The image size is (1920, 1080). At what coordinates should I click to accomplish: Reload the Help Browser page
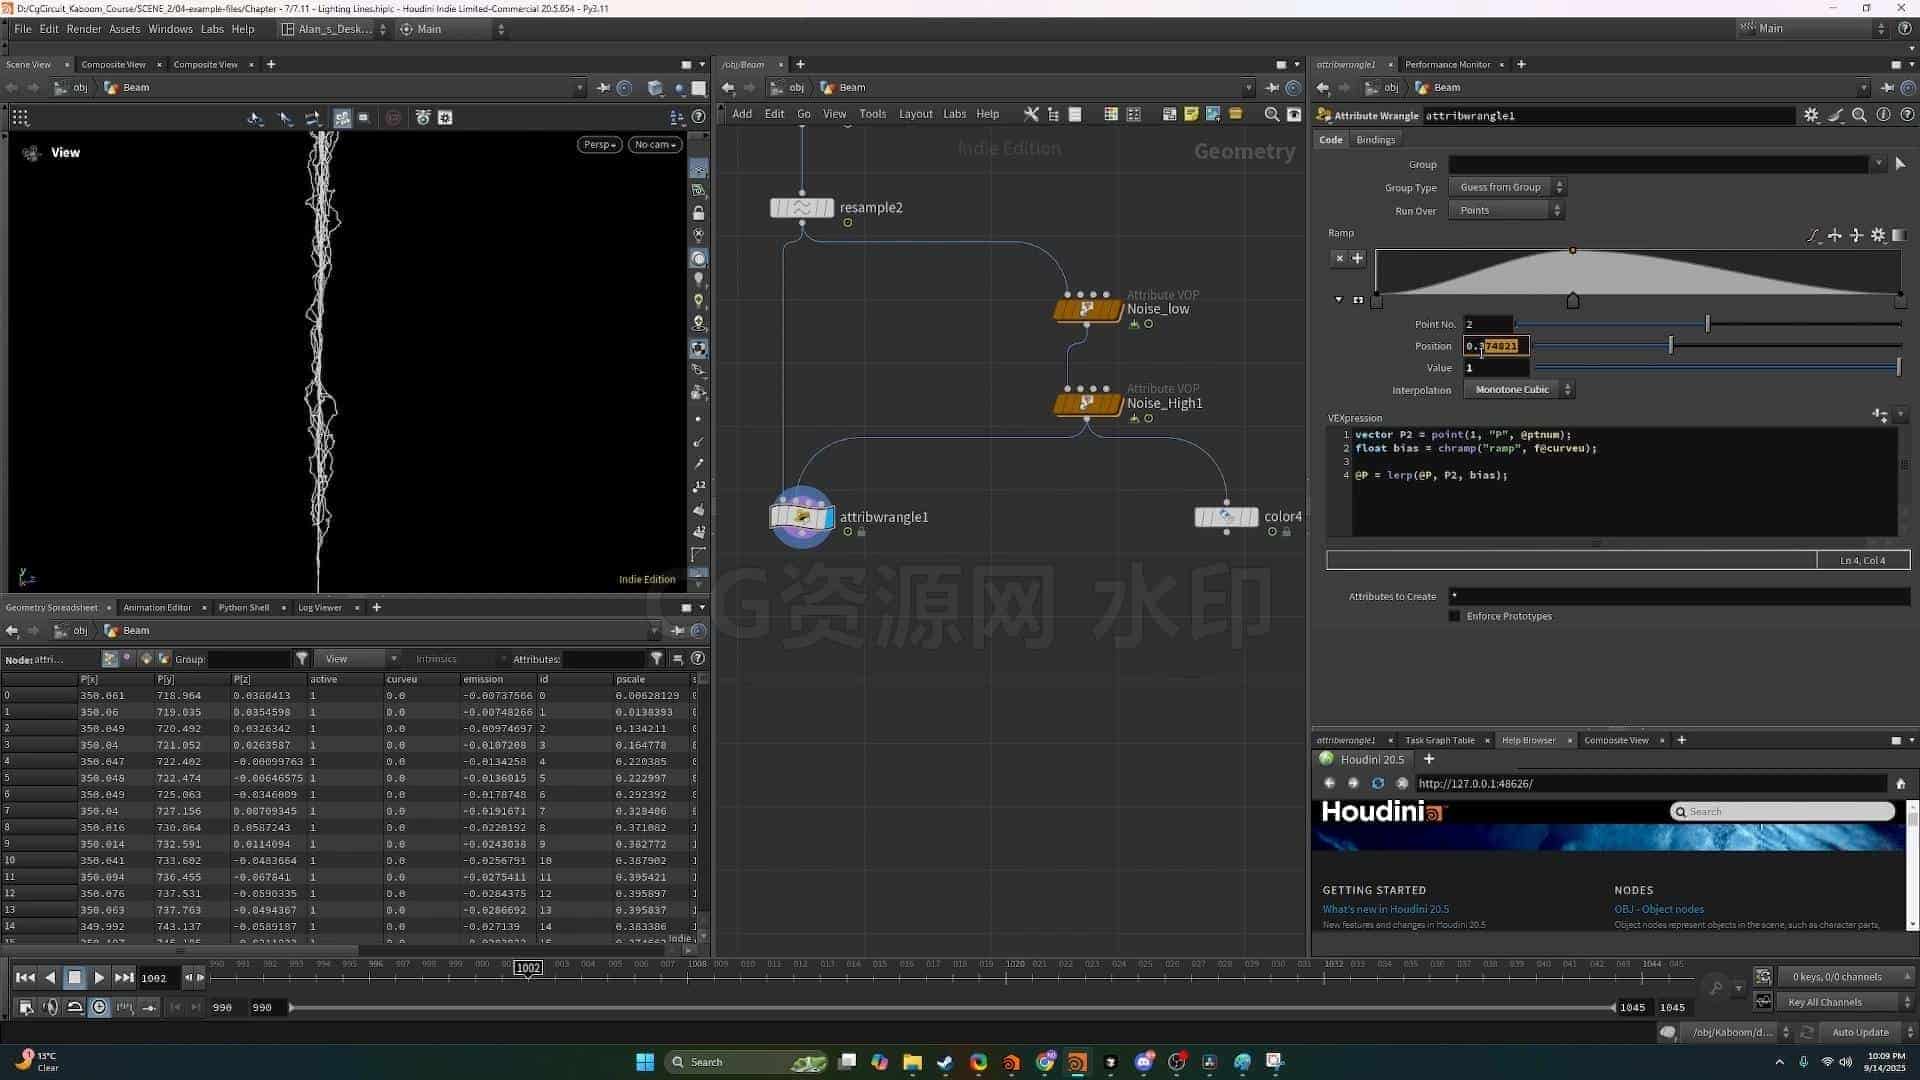[1377, 784]
